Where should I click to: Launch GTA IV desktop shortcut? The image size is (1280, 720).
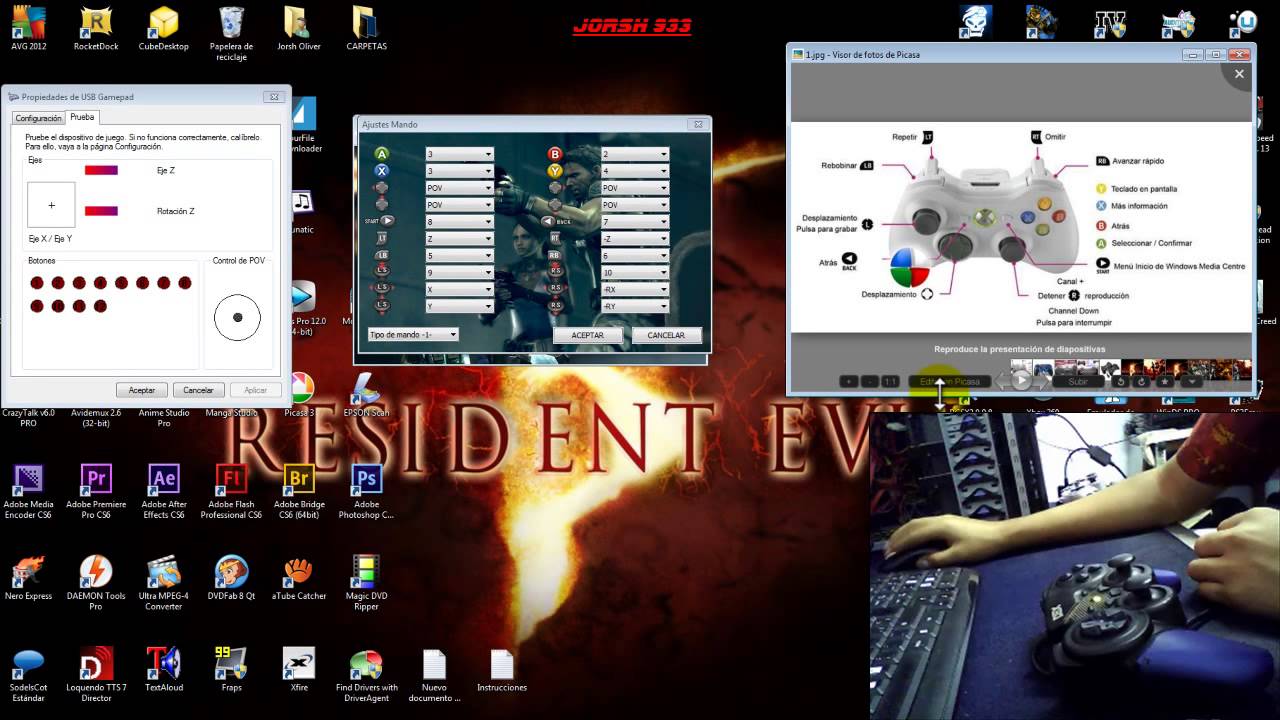click(x=1110, y=22)
